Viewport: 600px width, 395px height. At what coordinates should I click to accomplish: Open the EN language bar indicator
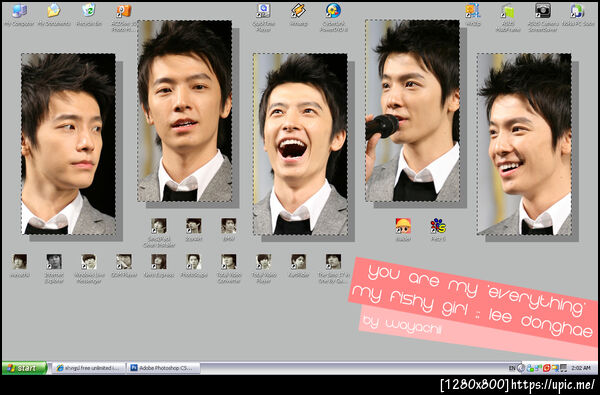512,368
